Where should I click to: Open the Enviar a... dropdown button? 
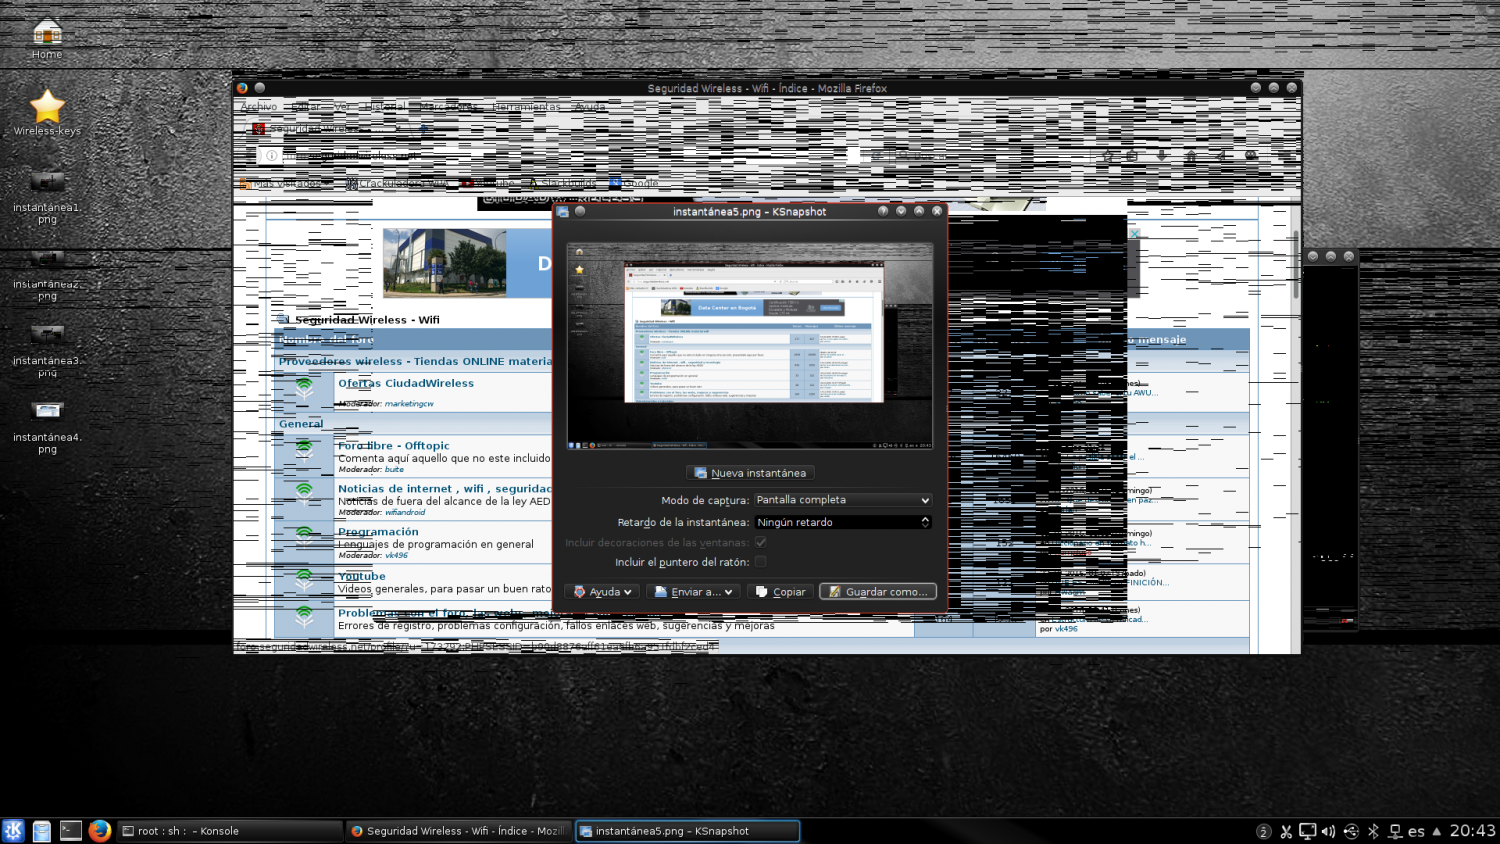pyautogui.click(x=693, y=592)
